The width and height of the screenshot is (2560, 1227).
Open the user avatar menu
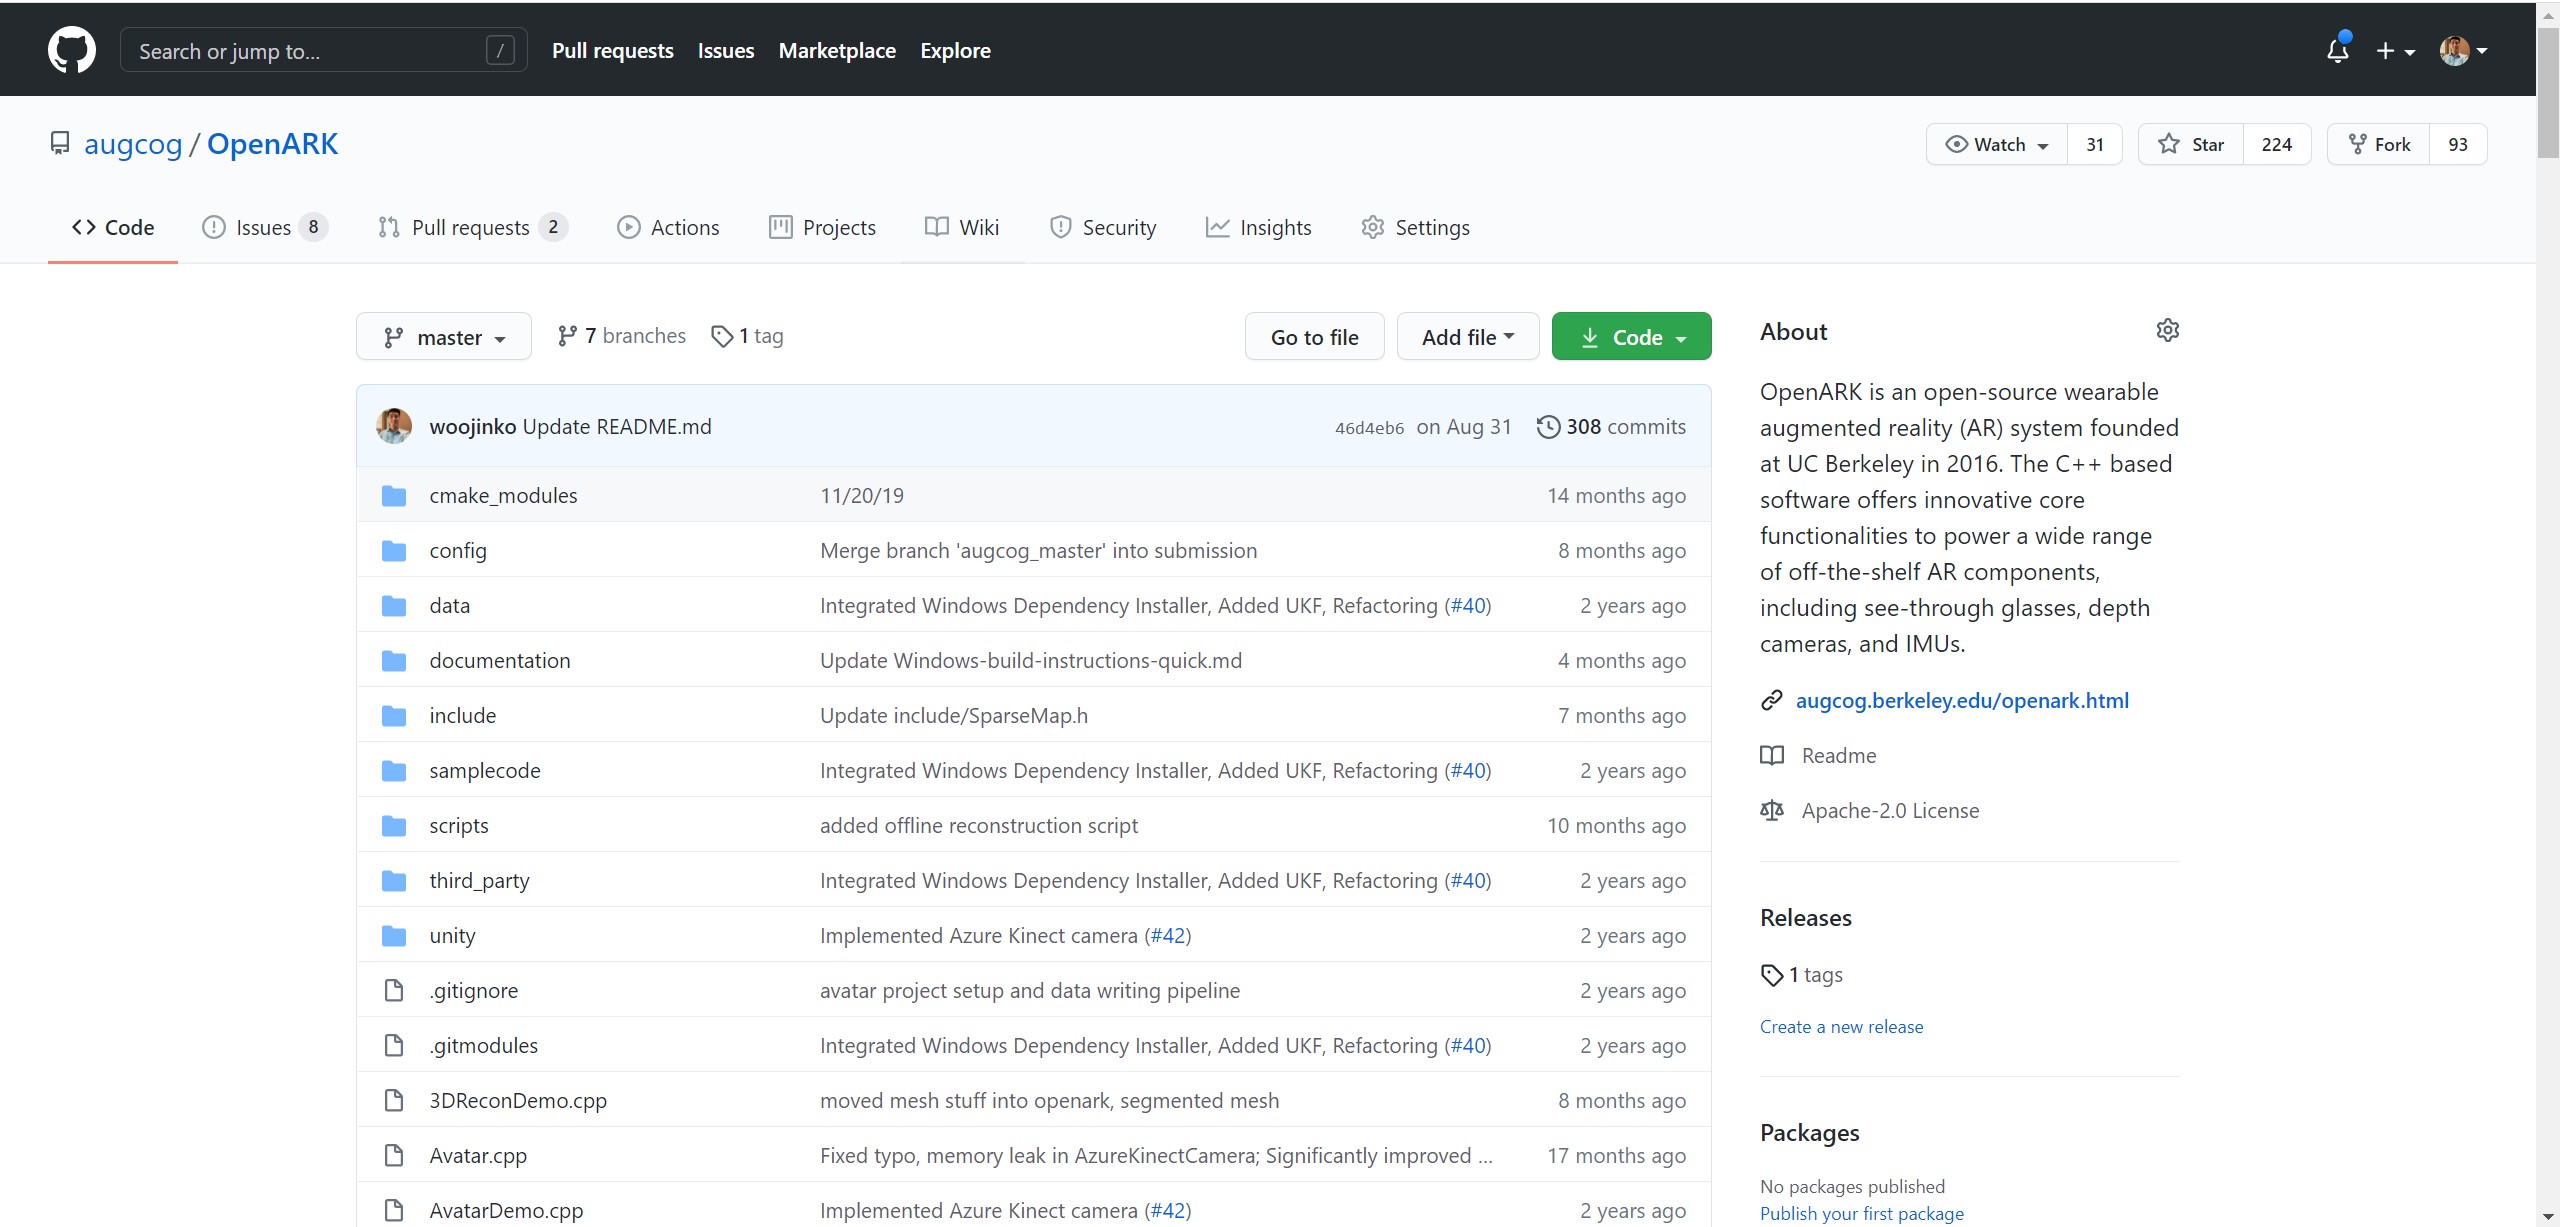2464,51
